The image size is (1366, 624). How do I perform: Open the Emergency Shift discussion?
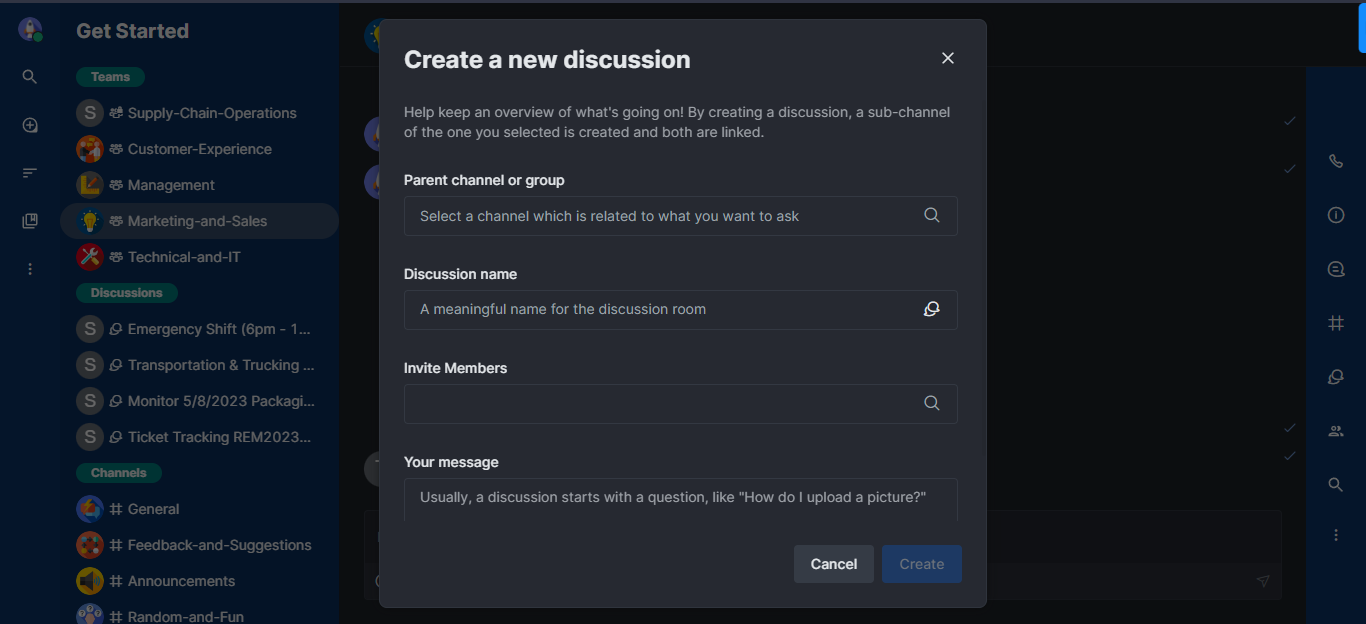pyautogui.click(x=218, y=329)
